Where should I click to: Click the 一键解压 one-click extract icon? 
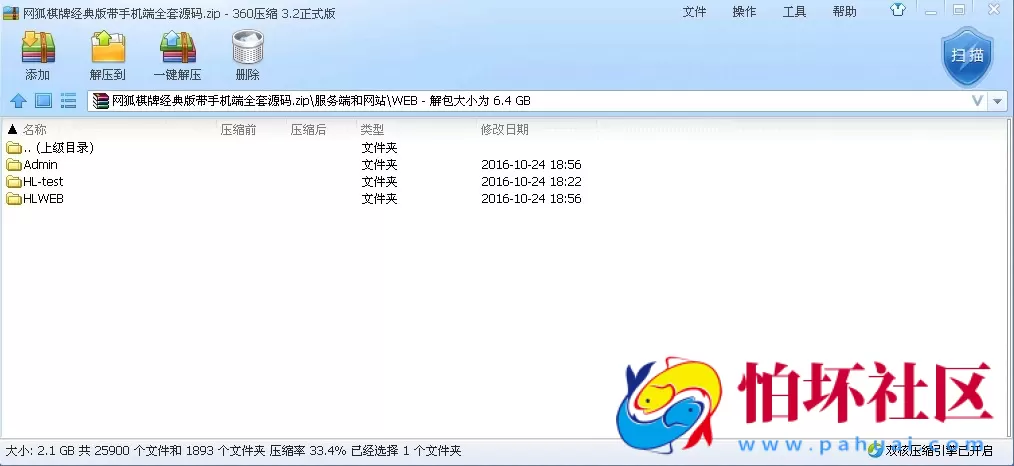[x=177, y=47]
